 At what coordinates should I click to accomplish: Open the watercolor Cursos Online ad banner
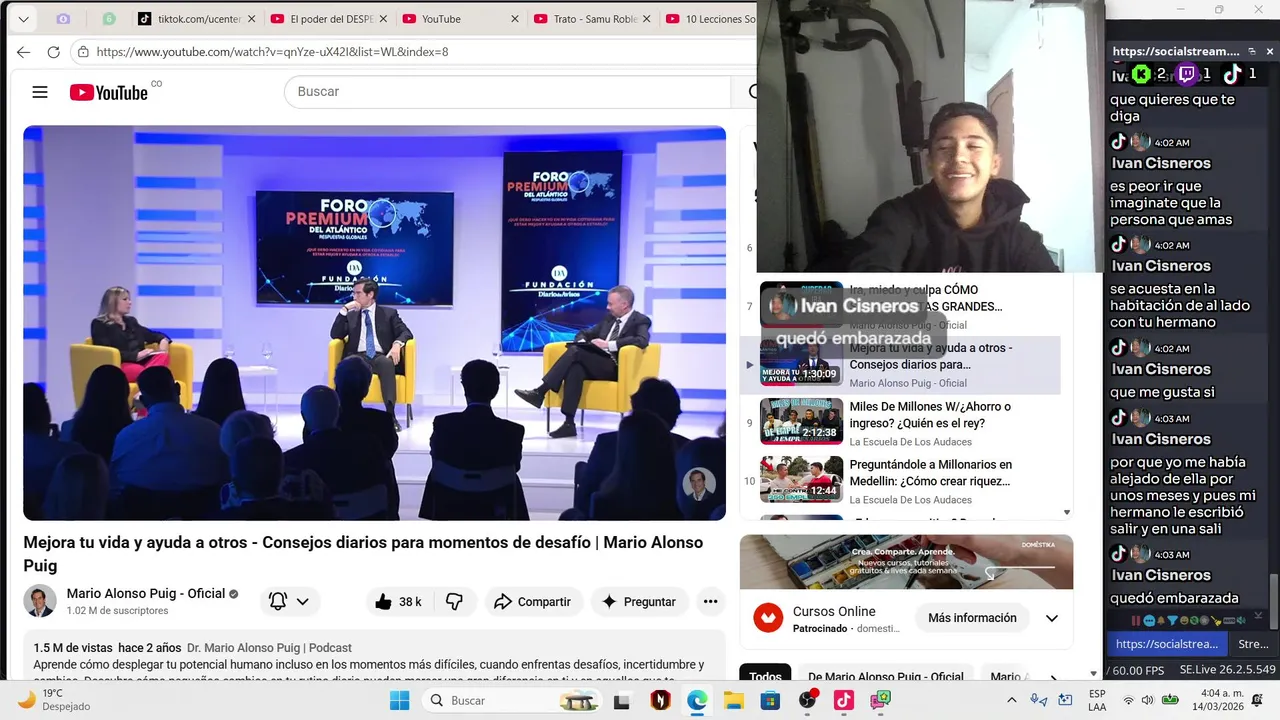906,562
